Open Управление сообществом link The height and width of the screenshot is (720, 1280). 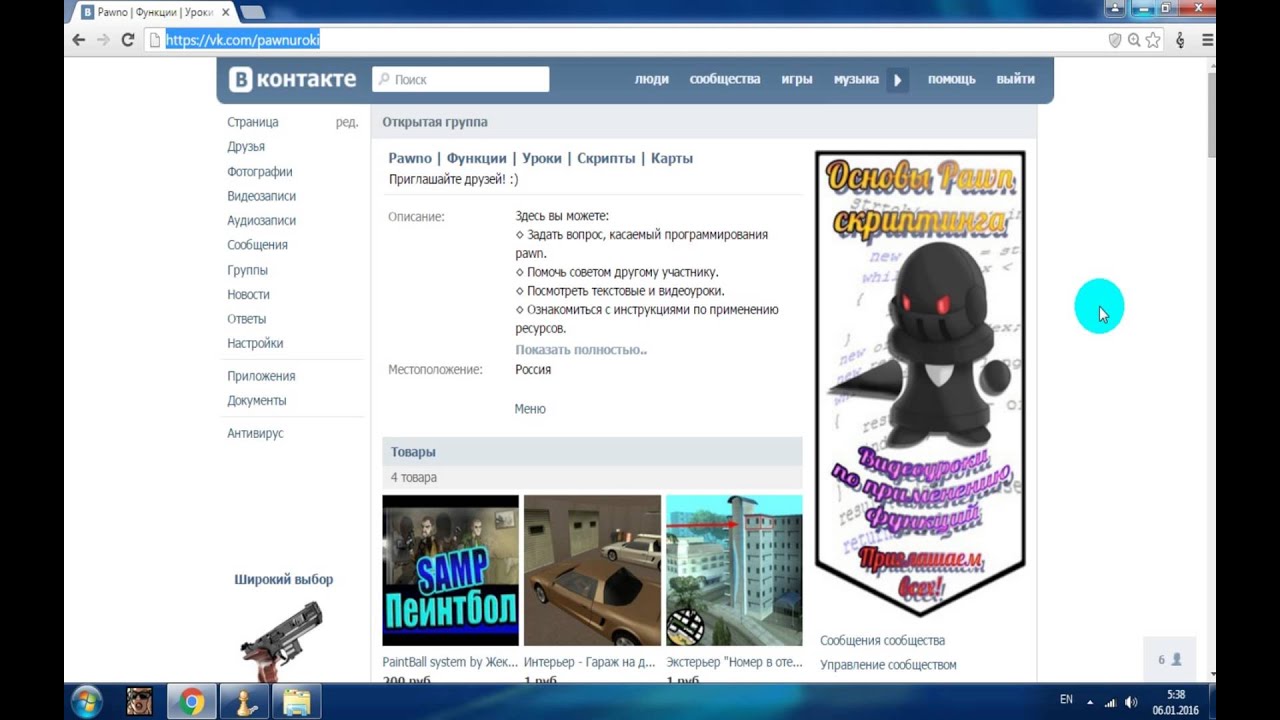point(888,665)
